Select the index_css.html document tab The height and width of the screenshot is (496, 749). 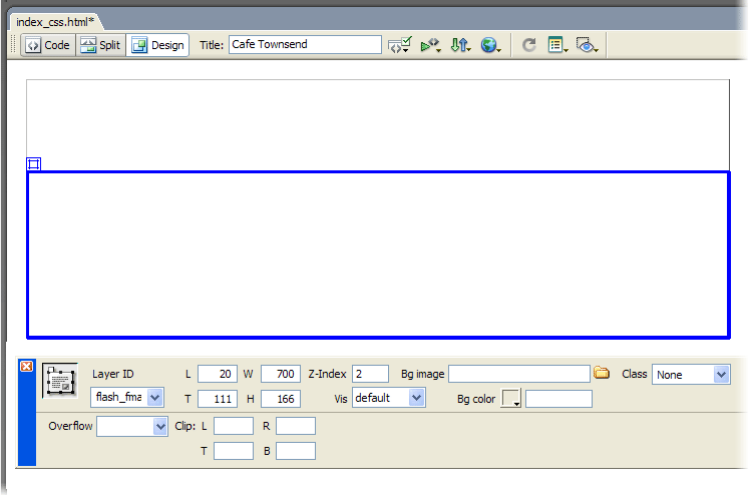point(55,22)
